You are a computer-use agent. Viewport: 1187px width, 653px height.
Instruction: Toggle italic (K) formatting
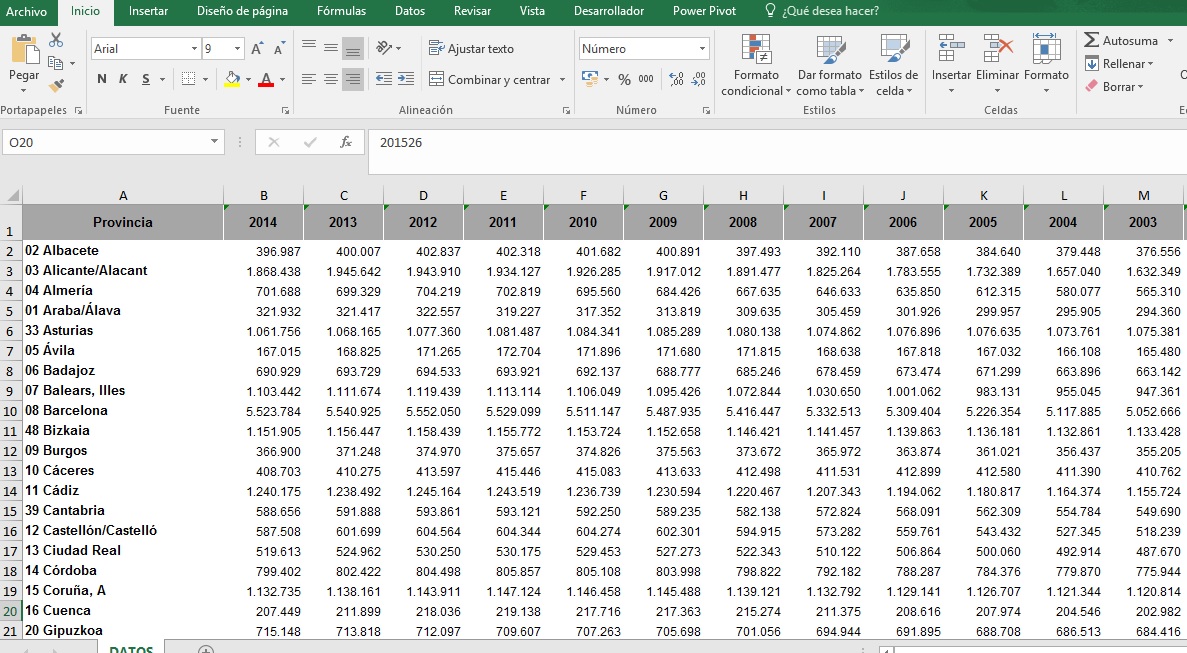[123, 79]
